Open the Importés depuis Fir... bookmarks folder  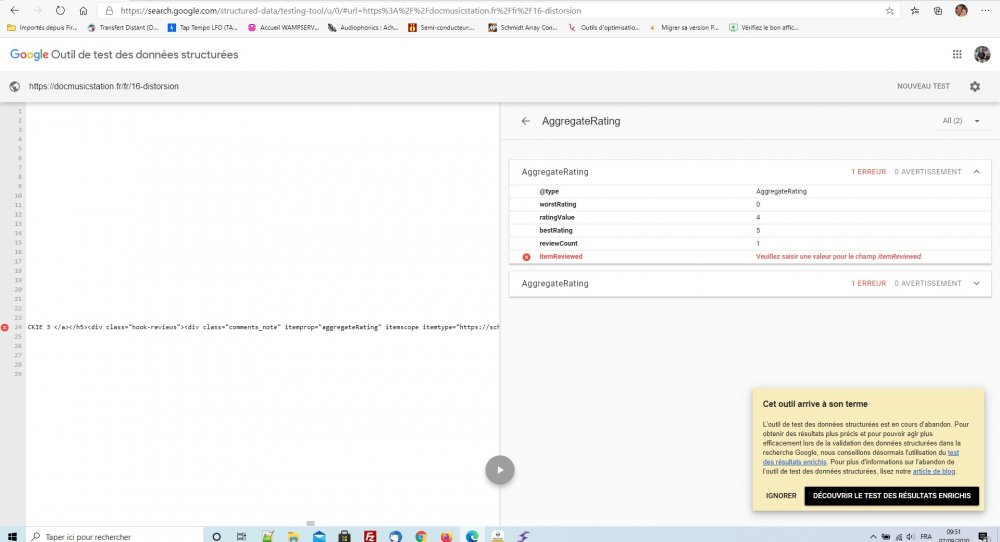point(41,27)
